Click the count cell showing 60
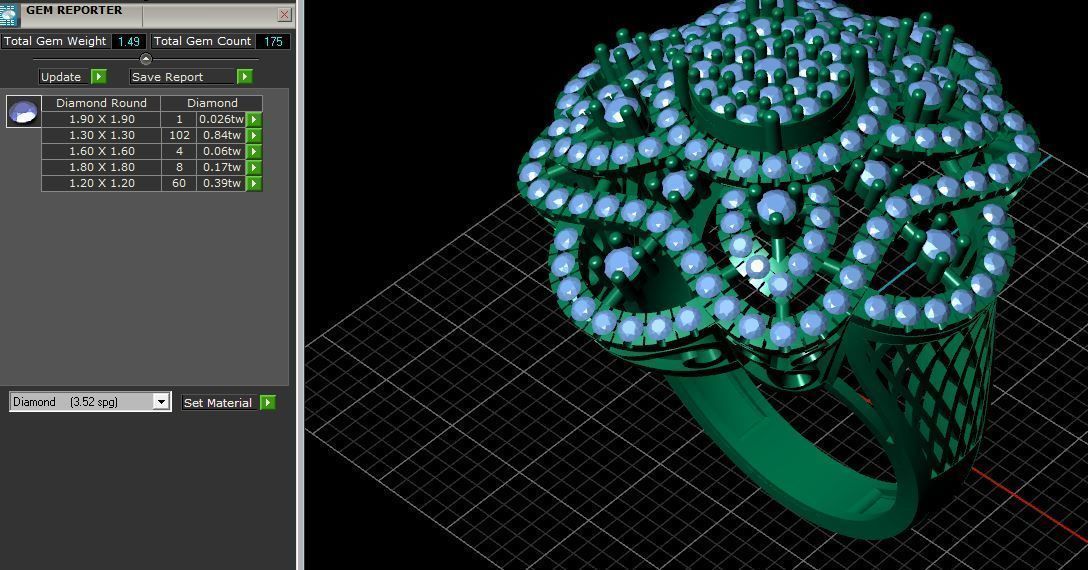The height and width of the screenshot is (570, 1088). [x=179, y=183]
